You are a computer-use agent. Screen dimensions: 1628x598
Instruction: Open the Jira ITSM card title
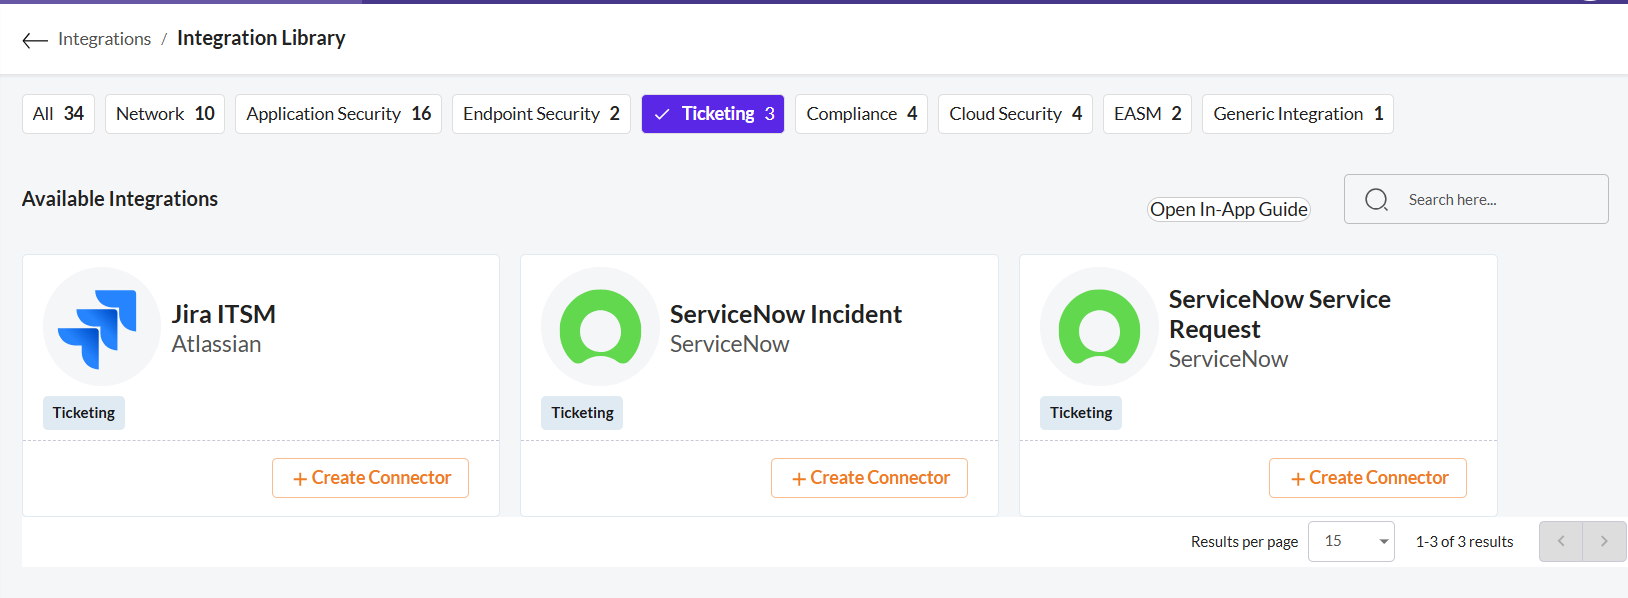(x=223, y=314)
